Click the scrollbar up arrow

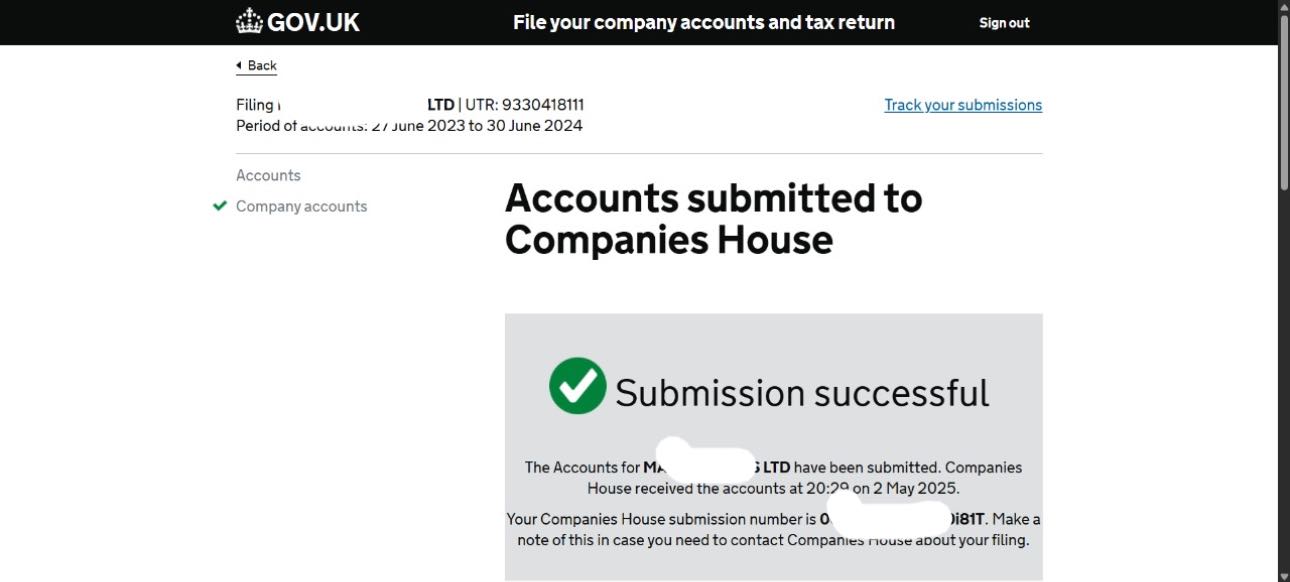pyautogui.click(x=1283, y=7)
